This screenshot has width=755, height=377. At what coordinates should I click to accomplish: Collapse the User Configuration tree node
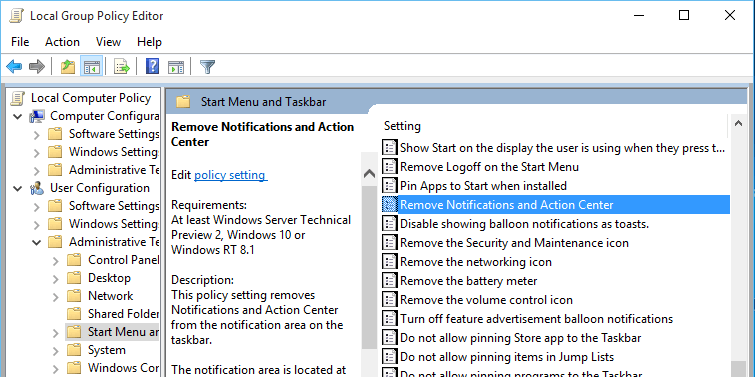(x=18, y=188)
